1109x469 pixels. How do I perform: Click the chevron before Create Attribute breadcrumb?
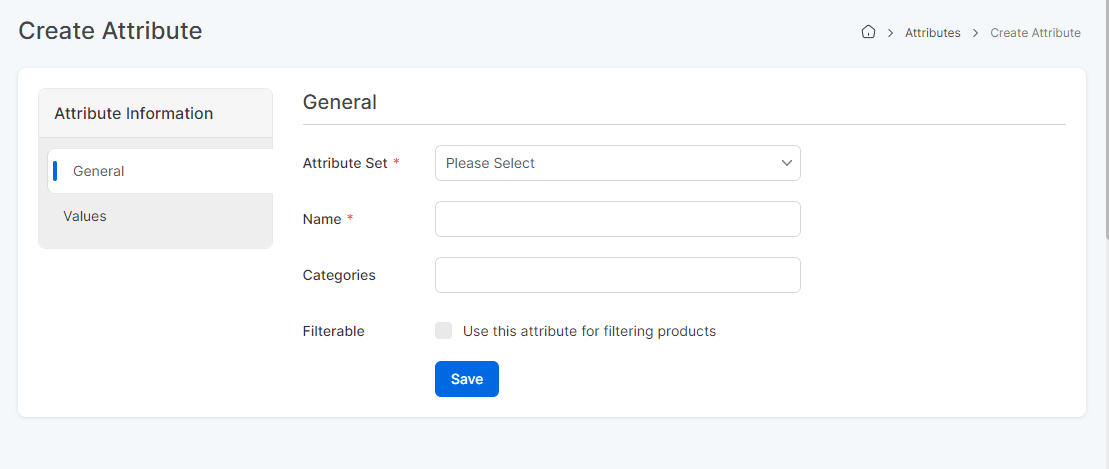click(x=975, y=33)
